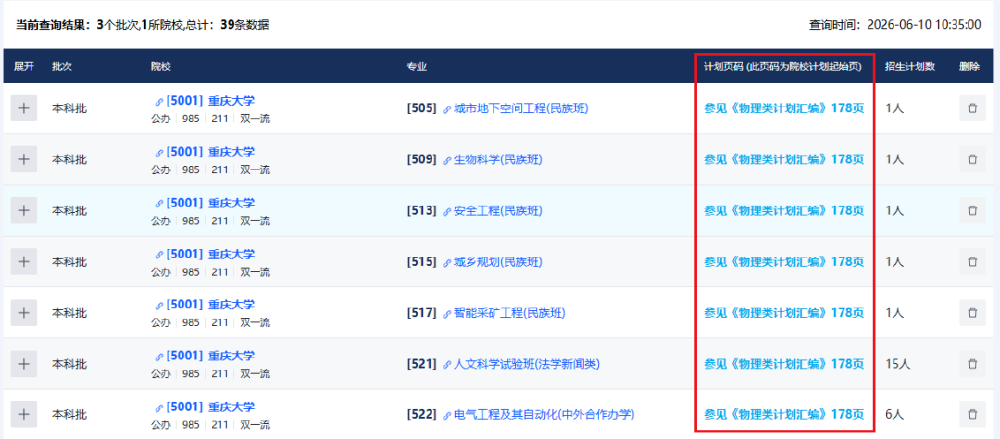Click the 211 tag in the 513 row
Screen dimensions: 1000x439
click(x=220, y=221)
